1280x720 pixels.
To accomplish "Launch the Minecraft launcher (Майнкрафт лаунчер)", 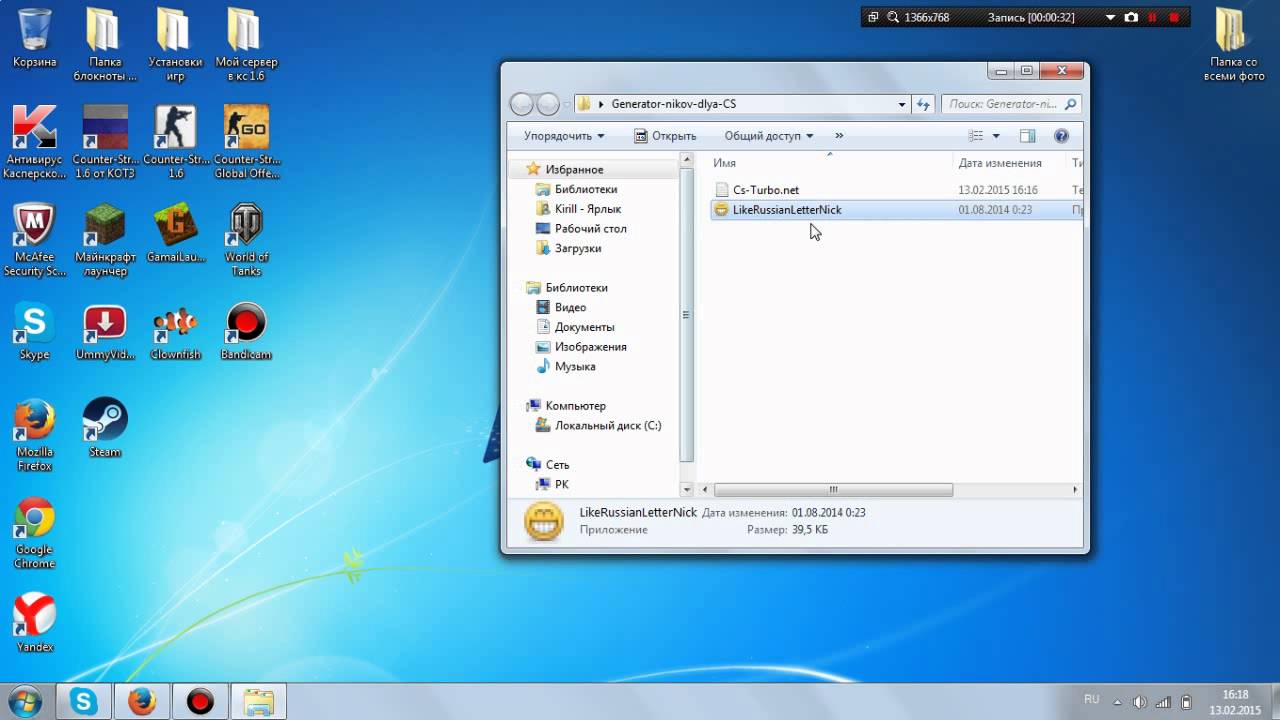I will coord(105,240).
